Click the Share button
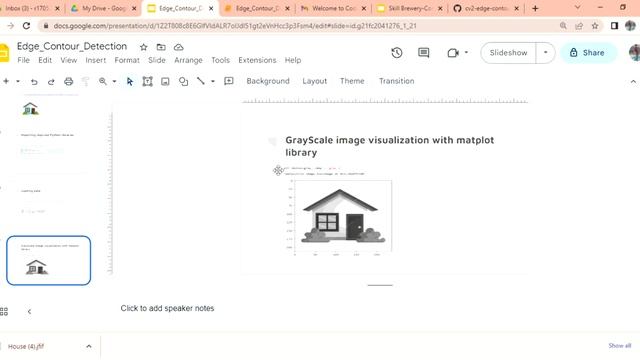The image size is (640, 360). click(x=588, y=53)
